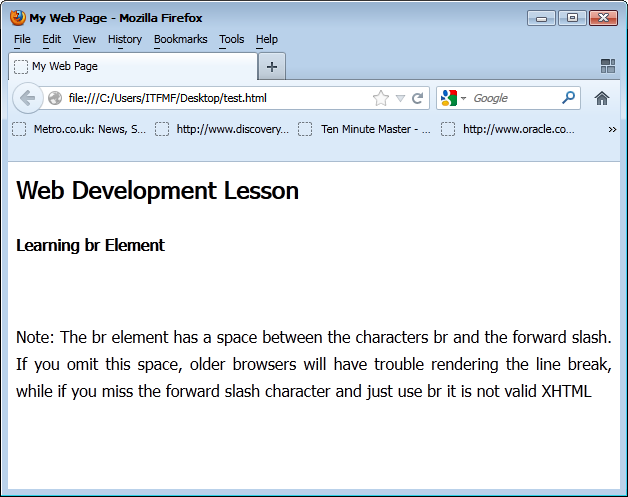
Task: Click the Note paragraph about br element
Action: click(x=314, y=364)
